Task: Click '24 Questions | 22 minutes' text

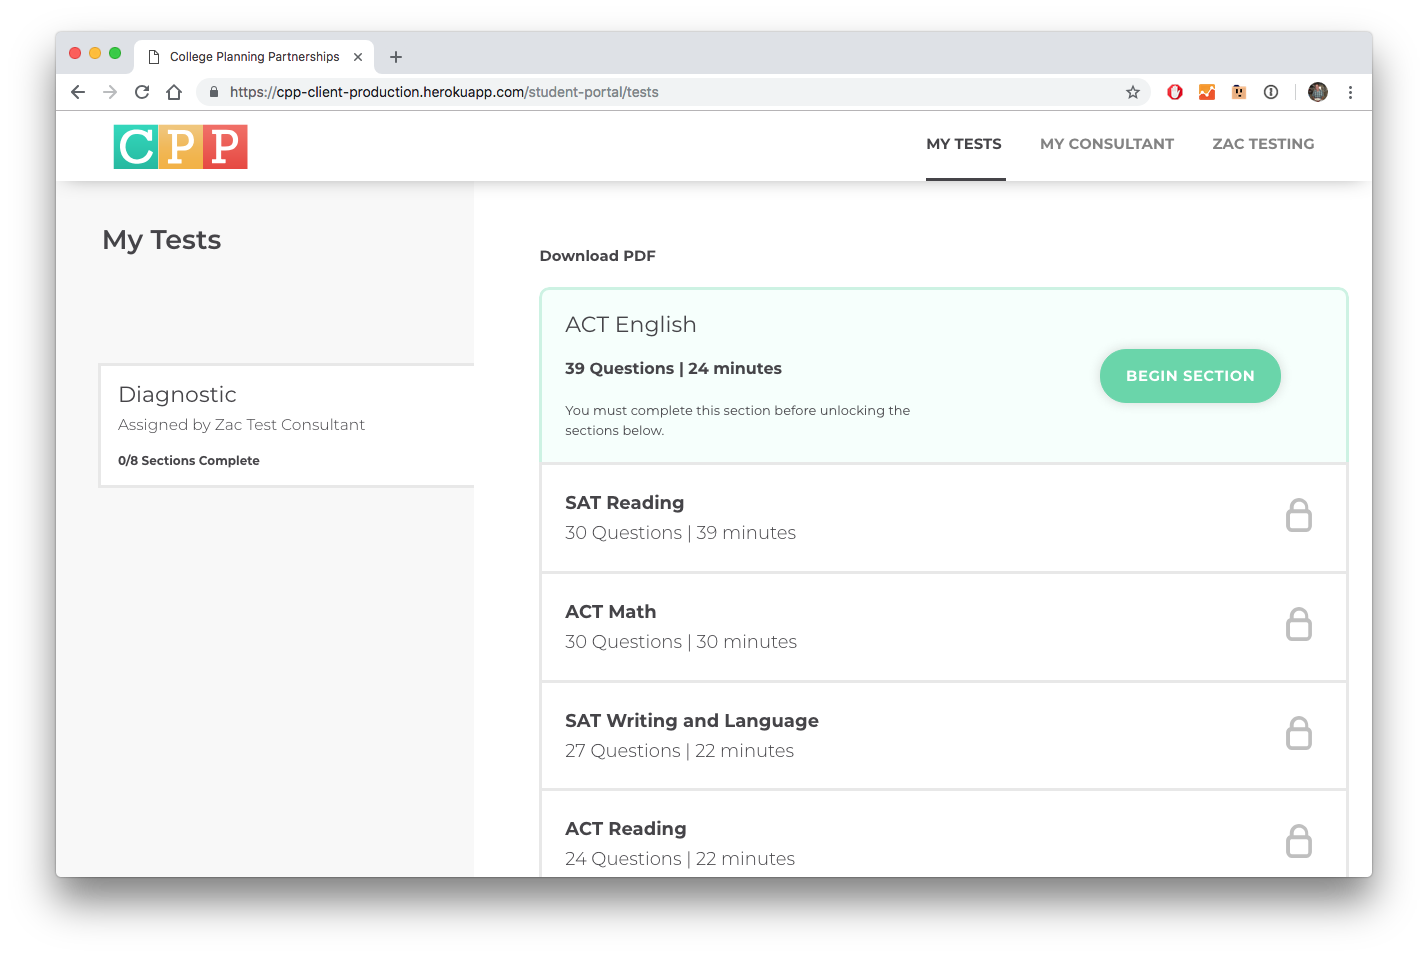Action: tap(679, 859)
